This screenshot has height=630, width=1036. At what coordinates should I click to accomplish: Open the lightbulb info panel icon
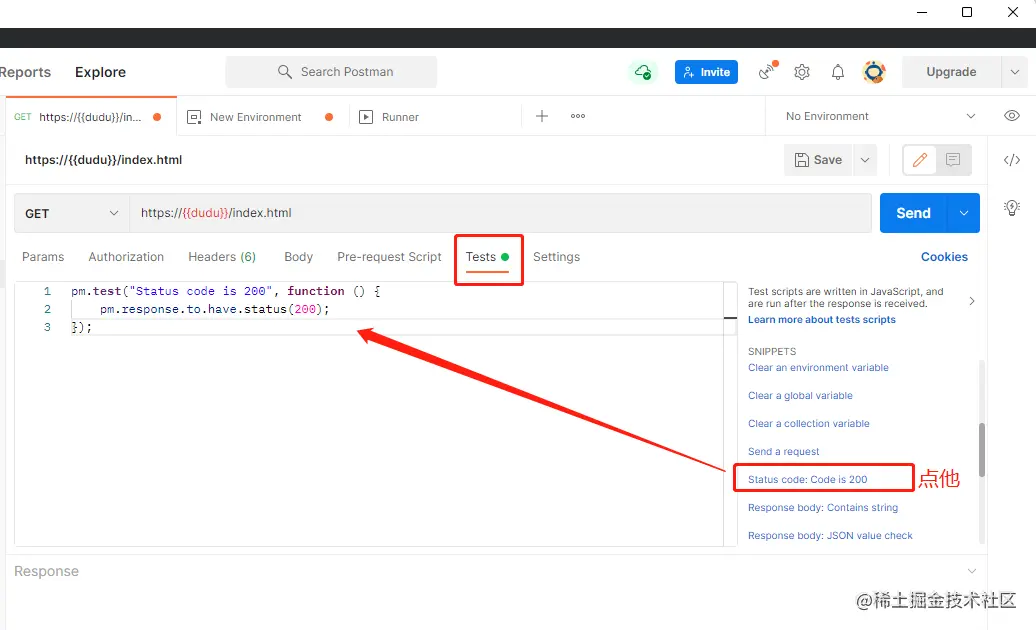tap(1012, 208)
